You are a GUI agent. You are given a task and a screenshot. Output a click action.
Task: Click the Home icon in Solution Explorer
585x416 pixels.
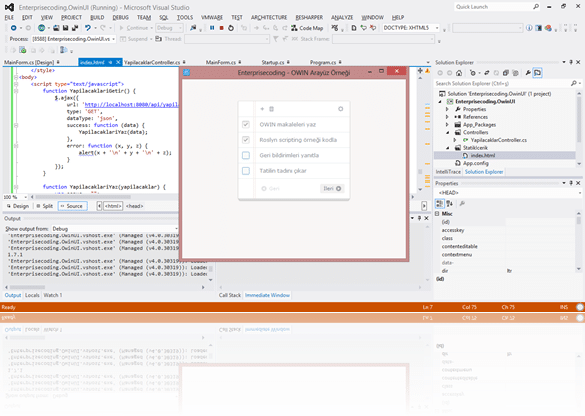coord(459,73)
